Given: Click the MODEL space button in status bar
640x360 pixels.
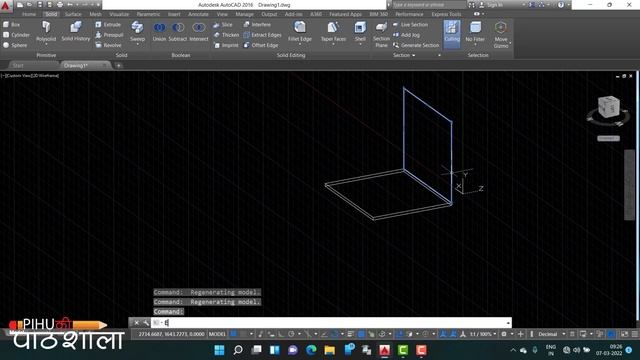Looking at the screenshot, I should tap(217, 334).
